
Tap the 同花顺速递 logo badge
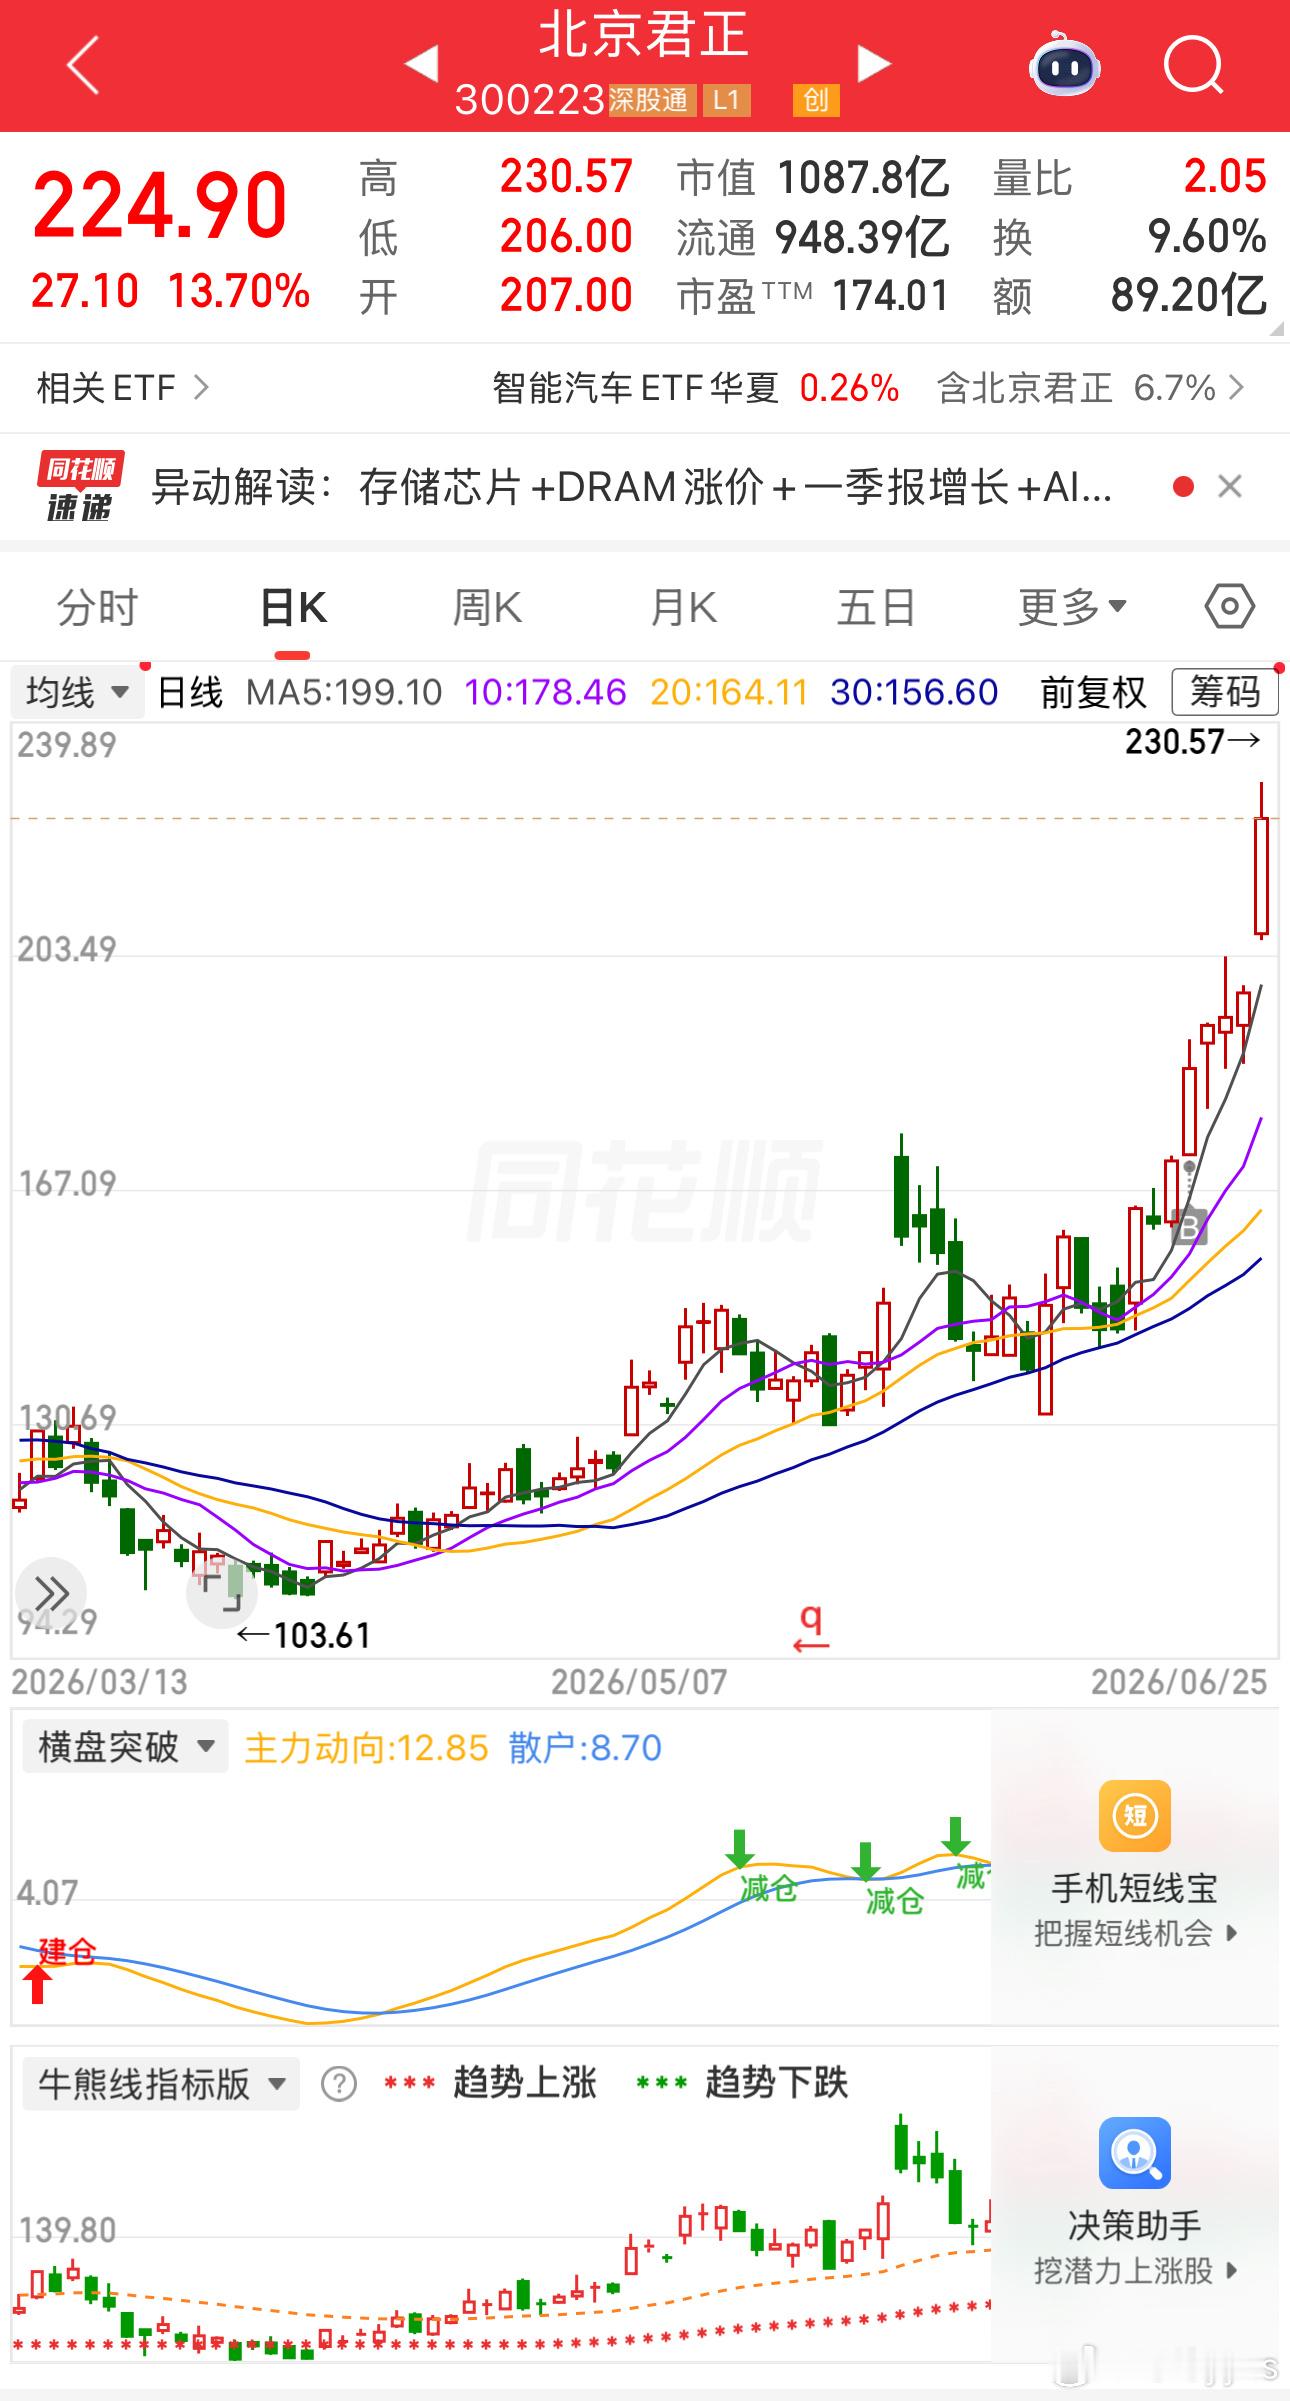(x=80, y=487)
